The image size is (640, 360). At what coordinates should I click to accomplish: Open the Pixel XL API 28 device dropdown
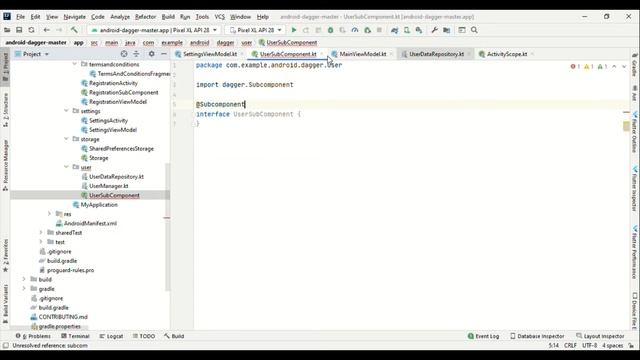click(255, 30)
